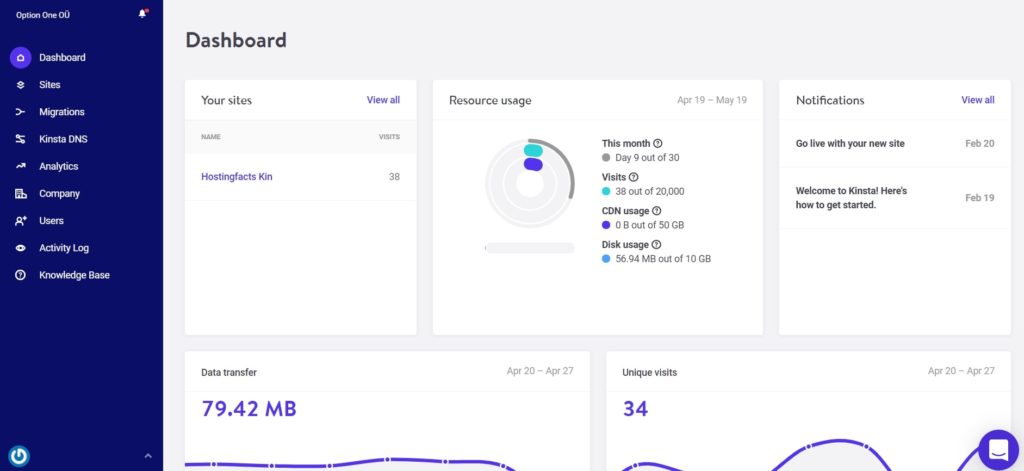Click the Sites layers icon
The width and height of the screenshot is (1024, 471).
20,85
